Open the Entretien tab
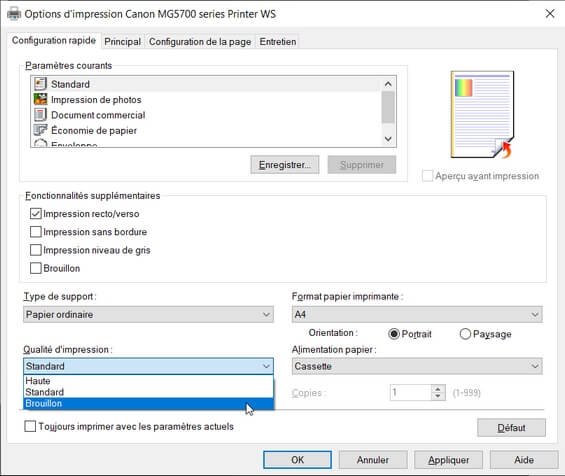 (278, 42)
